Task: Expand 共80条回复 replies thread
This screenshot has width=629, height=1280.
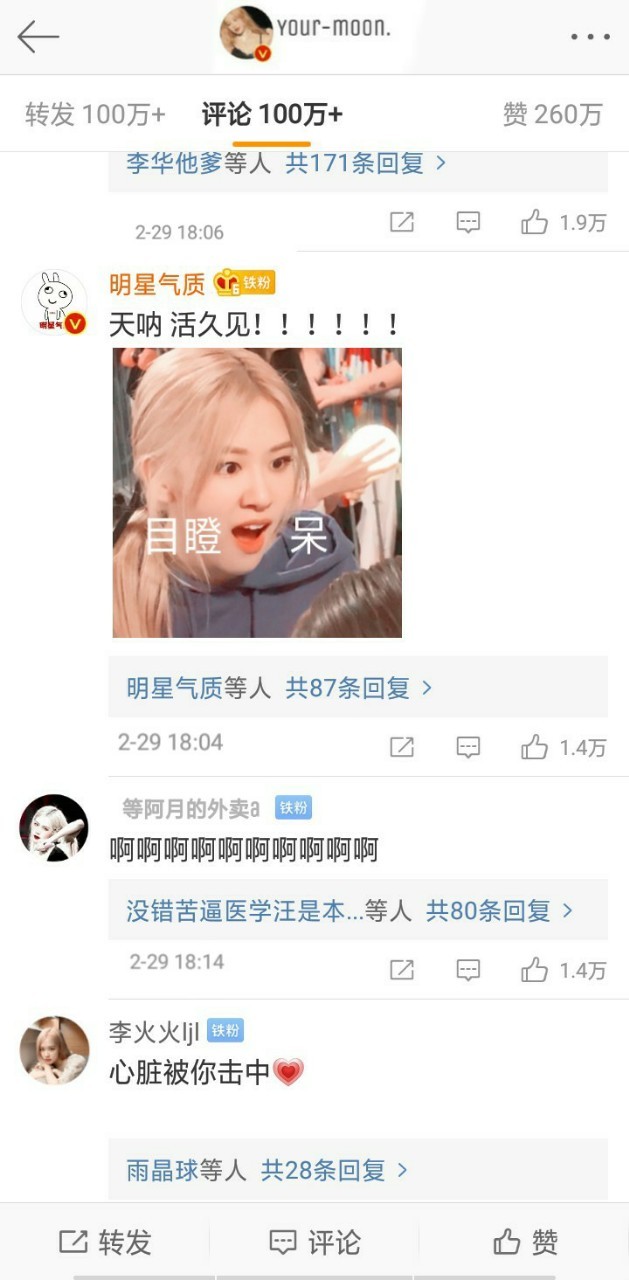Action: click(499, 910)
